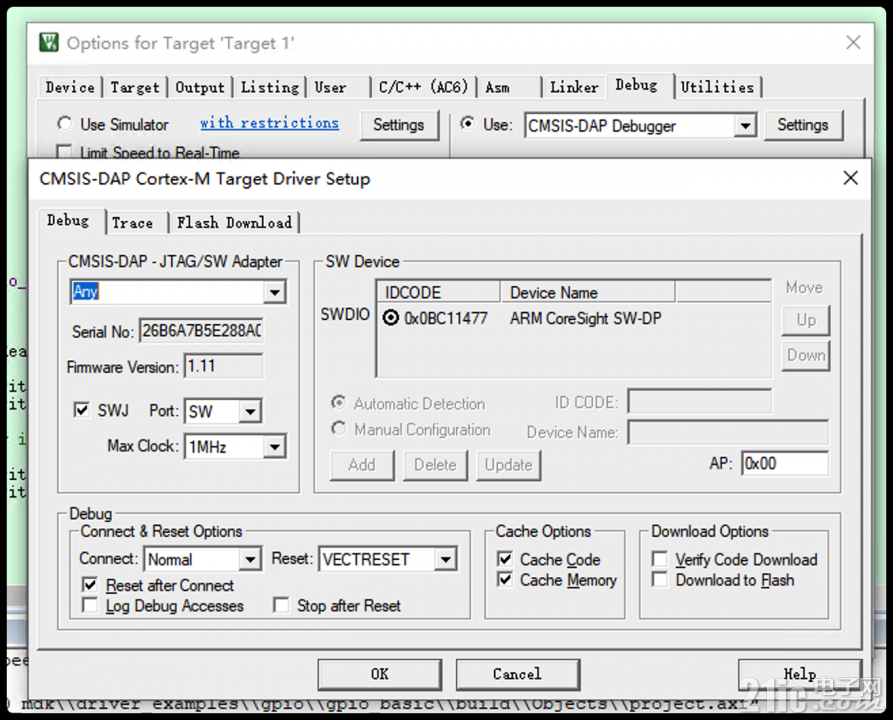Click the Update device button
The height and width of the screenshot is (720, 893).
[508, 465]
